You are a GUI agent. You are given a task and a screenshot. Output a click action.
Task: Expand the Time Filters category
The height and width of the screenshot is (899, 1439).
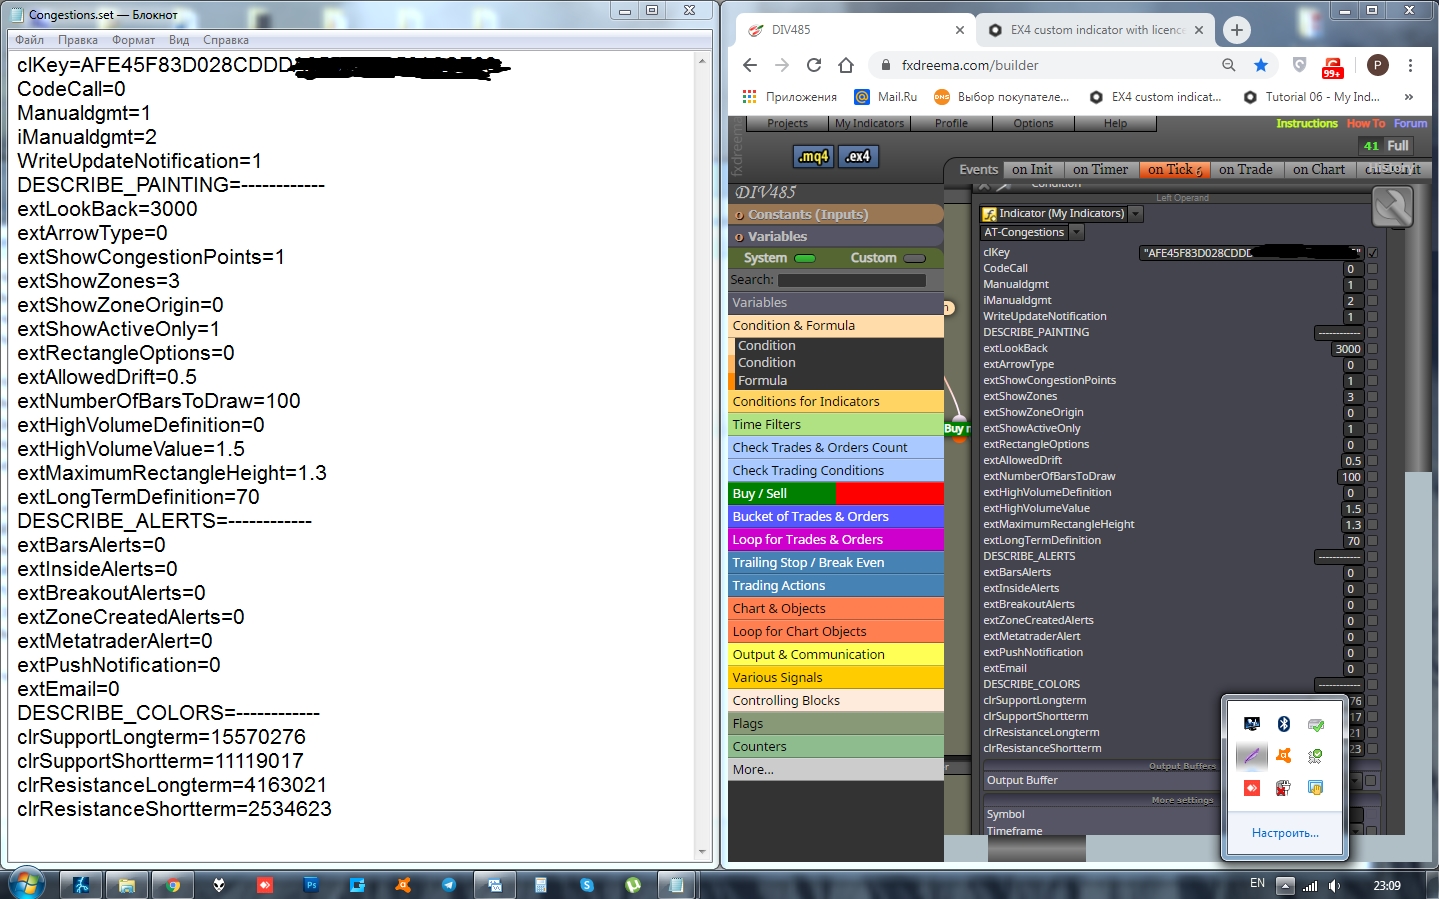836,425
